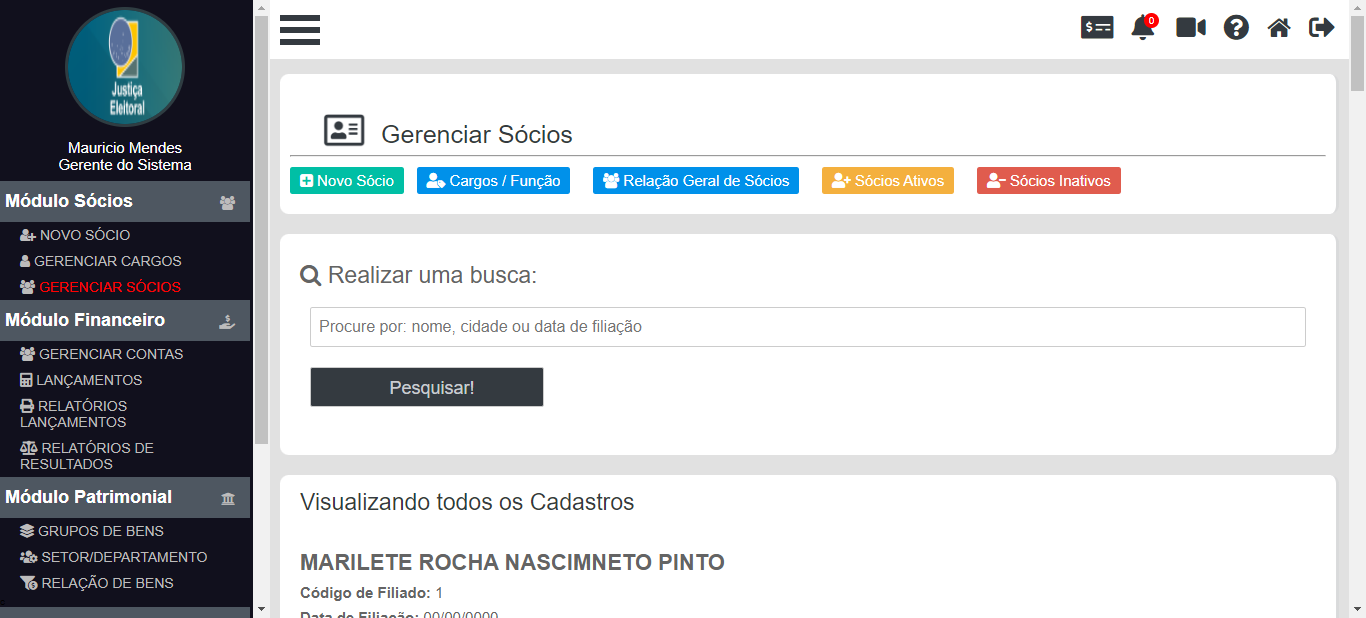1366x618 pixels.
Task: Click the Justiça Eleitoral profile avatar
Action: click(x=125, y=68)
